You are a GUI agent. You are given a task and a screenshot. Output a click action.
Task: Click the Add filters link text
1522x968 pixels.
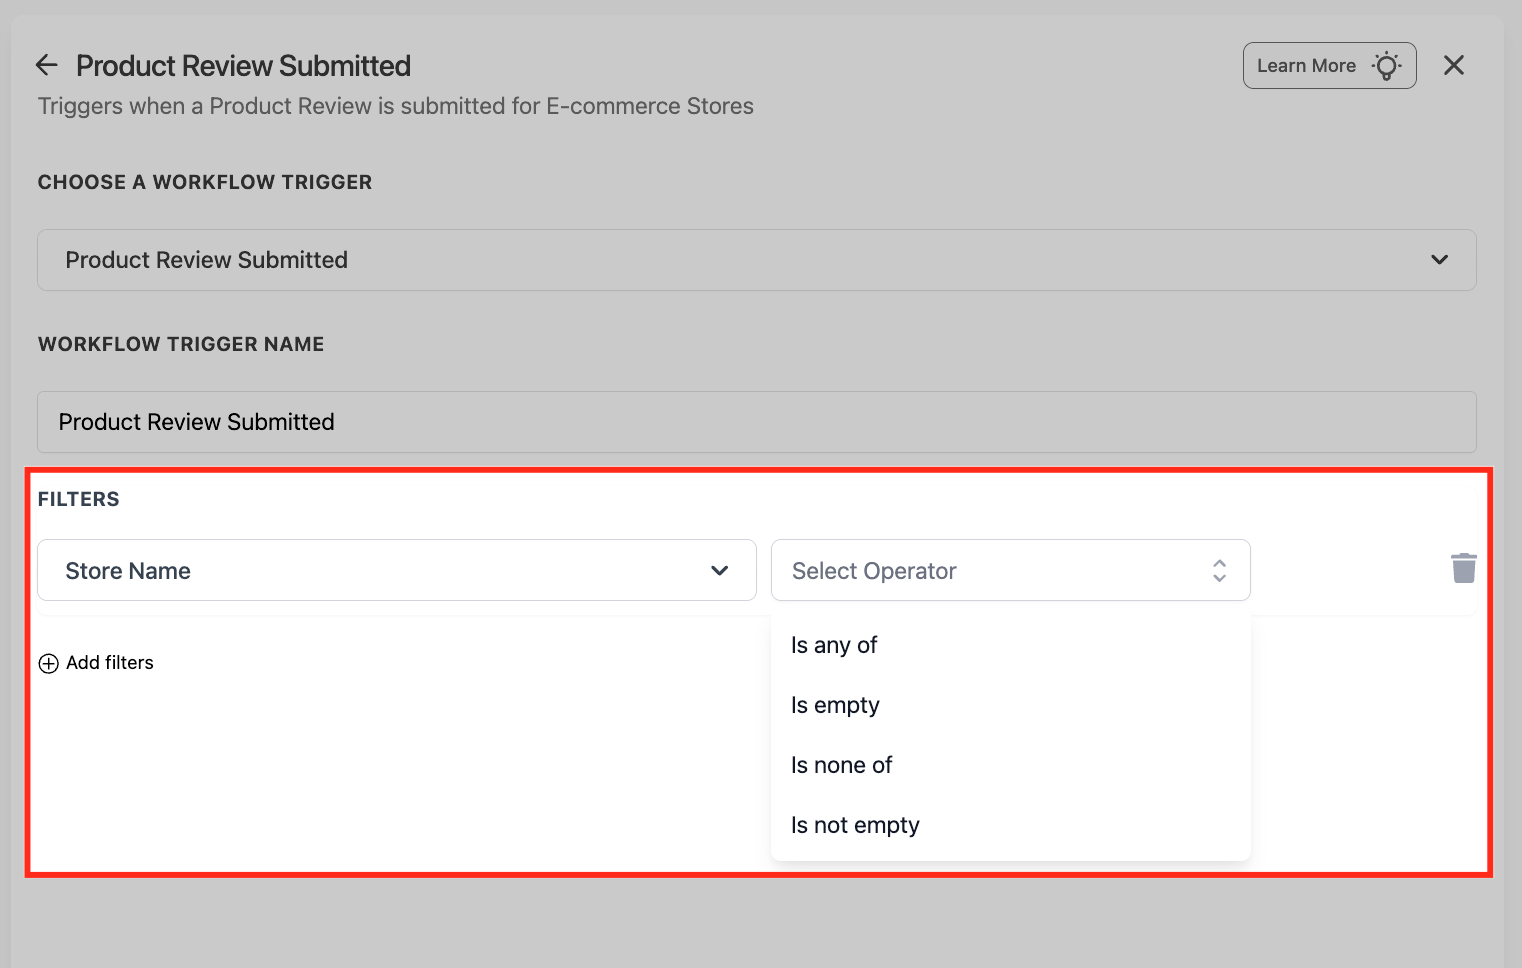[x=110, y=663]
